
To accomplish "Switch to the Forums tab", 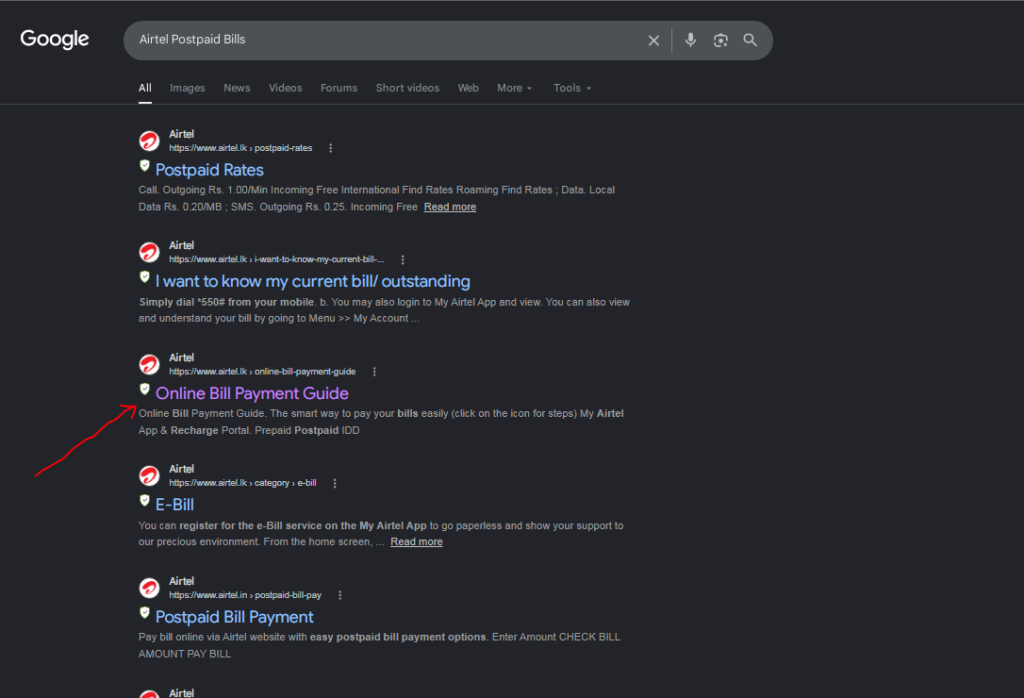I will pyautogui.click(x=339, y=88).
